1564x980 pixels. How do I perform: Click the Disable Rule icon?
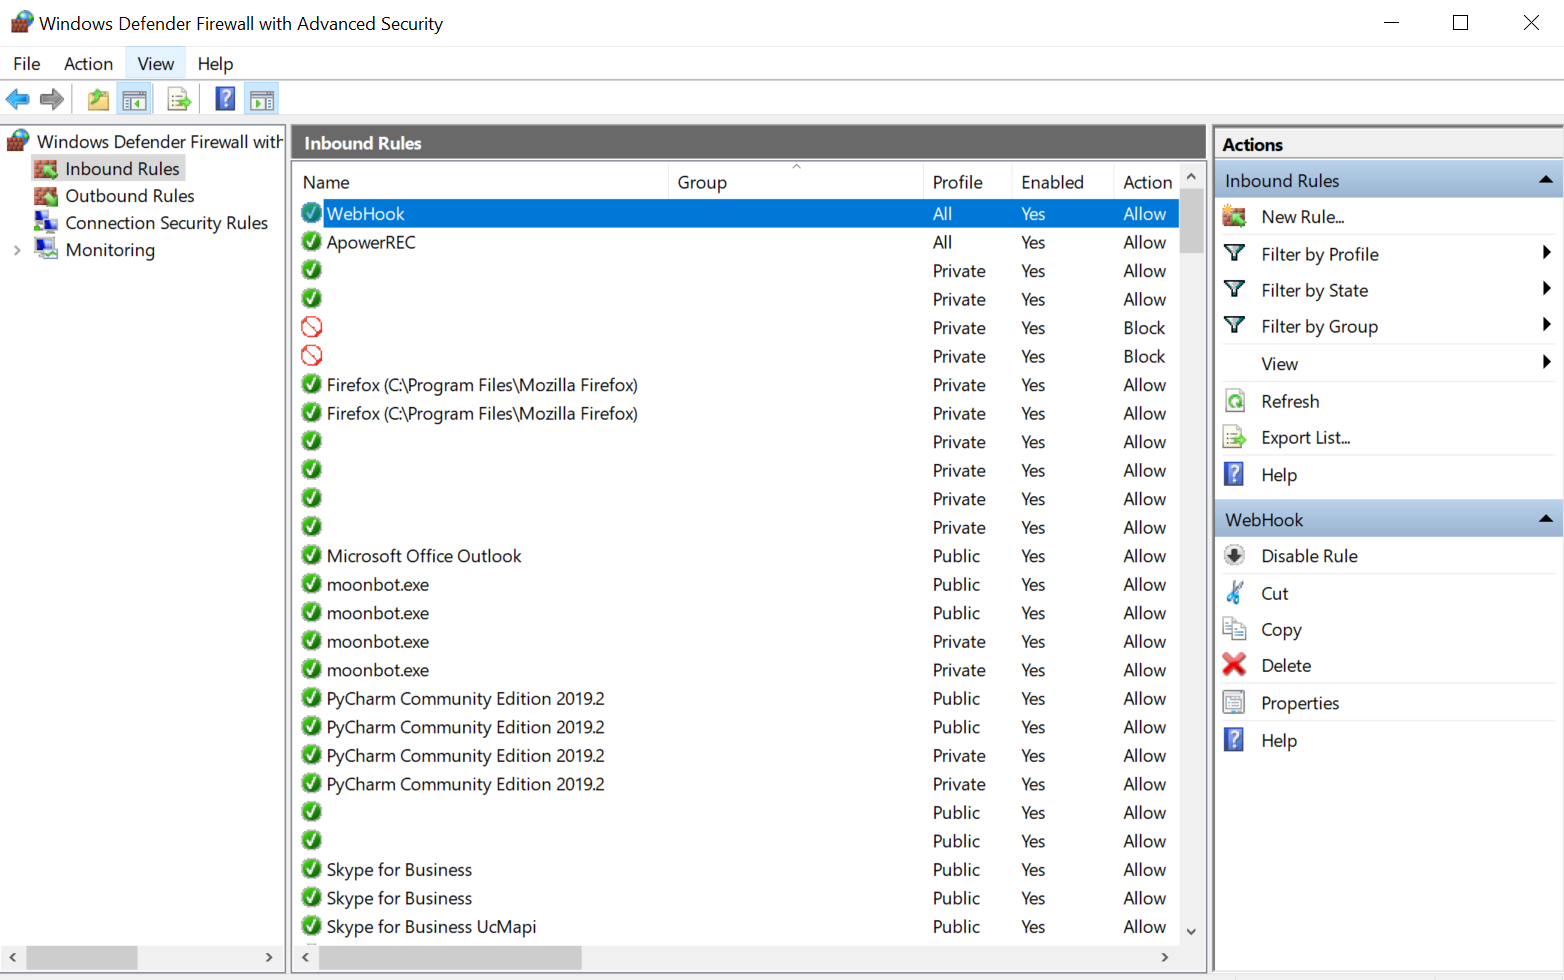pos(1235,555)
